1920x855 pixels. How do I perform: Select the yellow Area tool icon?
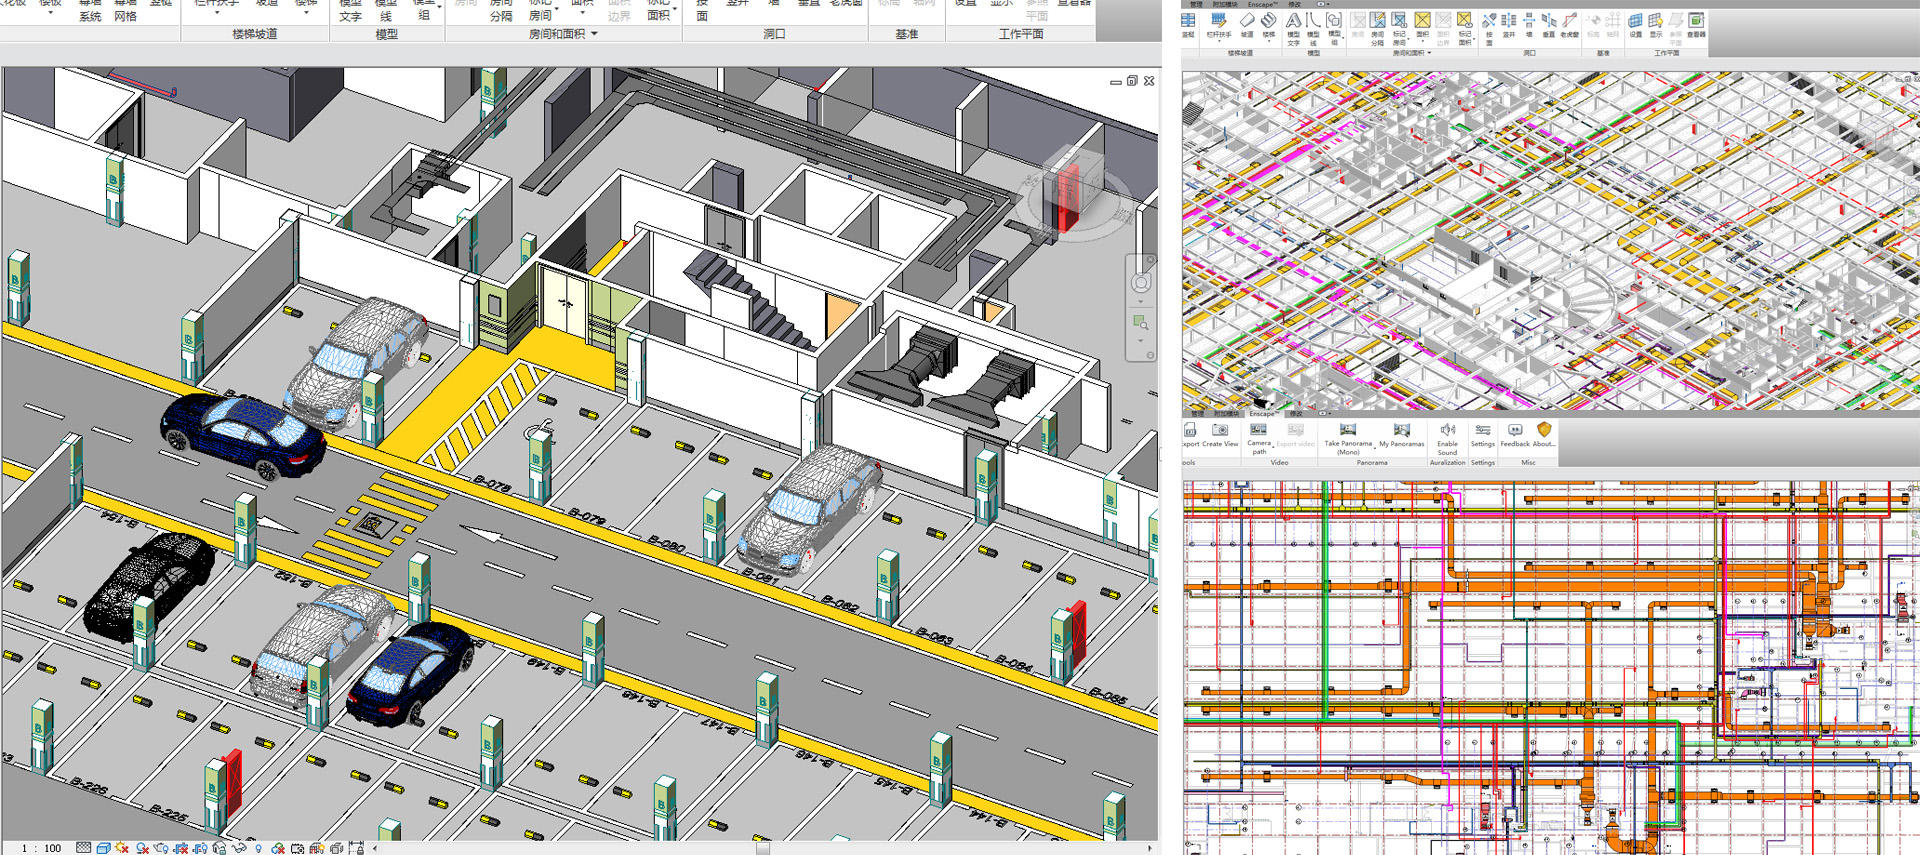(x=1422, y=20)
